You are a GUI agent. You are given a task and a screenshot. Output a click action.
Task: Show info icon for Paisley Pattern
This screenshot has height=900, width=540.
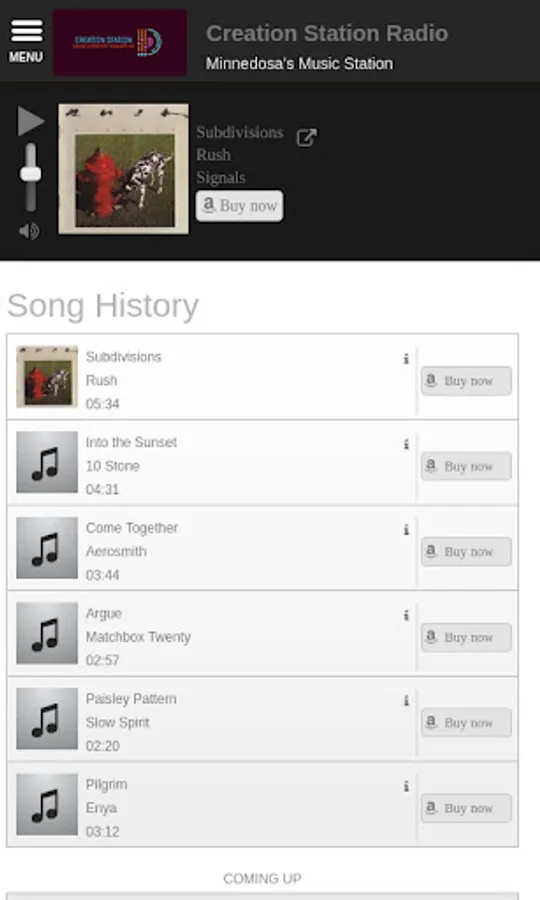click(406, 700)
